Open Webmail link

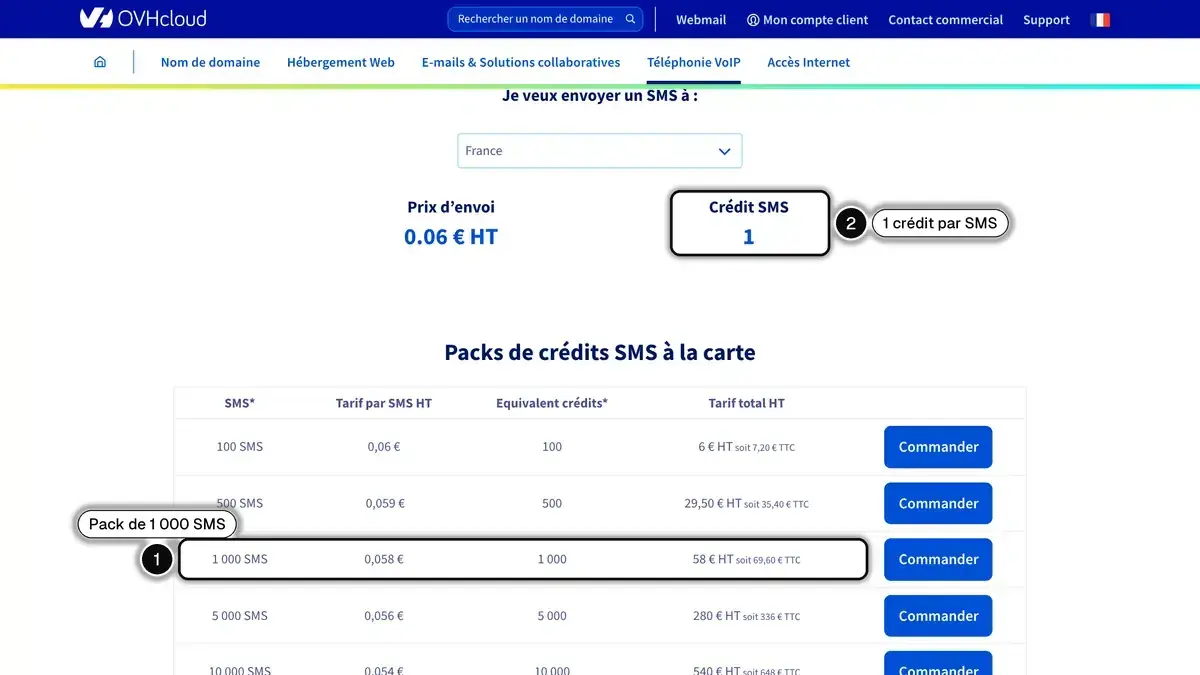pyautogui.click(x=701, y=20)
